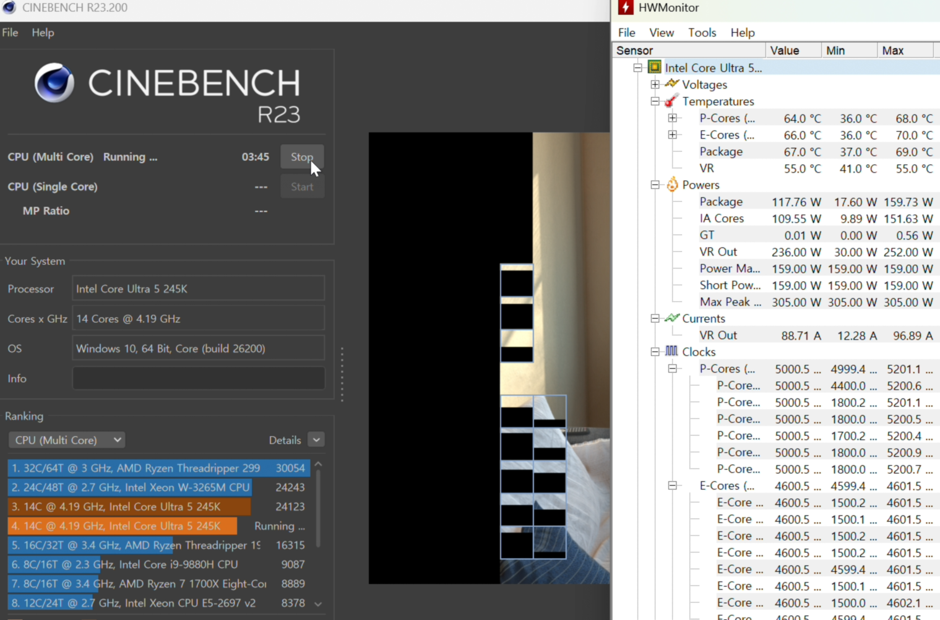The image size is (940, 620).
Task: Open HWMonitor Tools menu
Action: tap(702, 32)
